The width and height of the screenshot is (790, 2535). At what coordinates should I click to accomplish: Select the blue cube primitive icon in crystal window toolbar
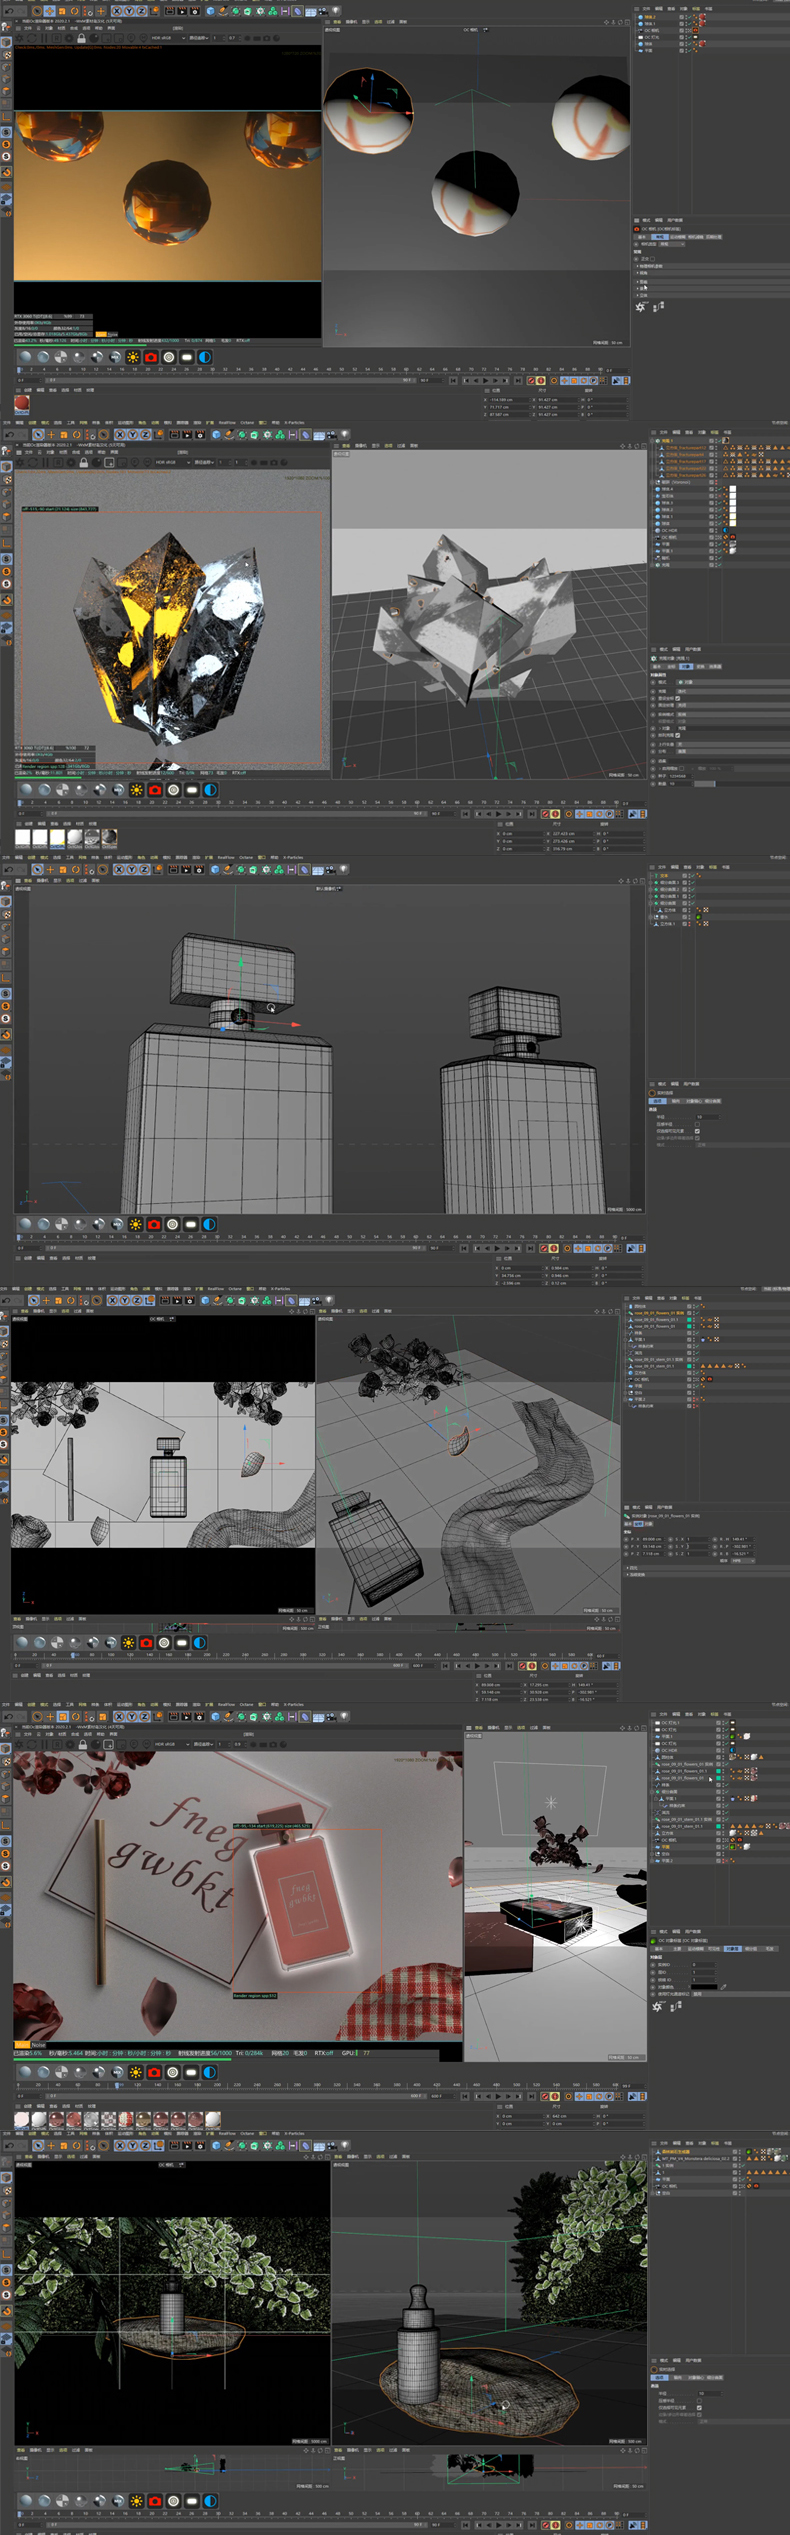tap(215, 435)
